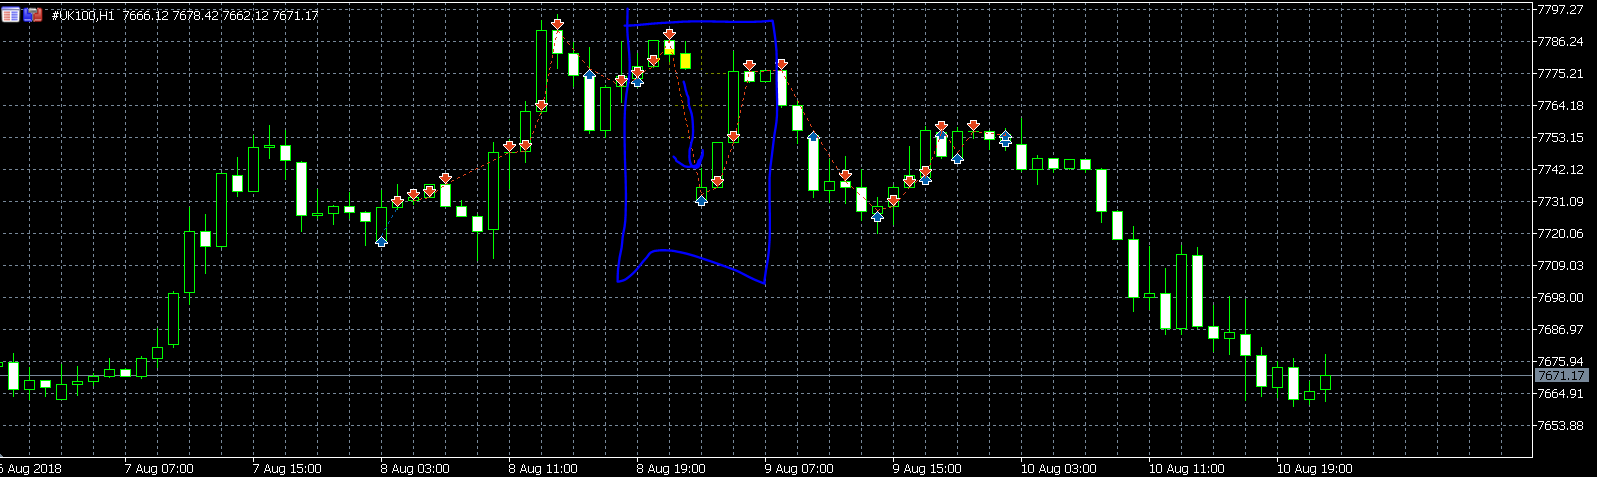Image resolution: width=1597 pixels, height=477 pixels.
Task: Click the 10 Aug 19:00 time label
Action: pyautogui.click(x=1314, y=468)
